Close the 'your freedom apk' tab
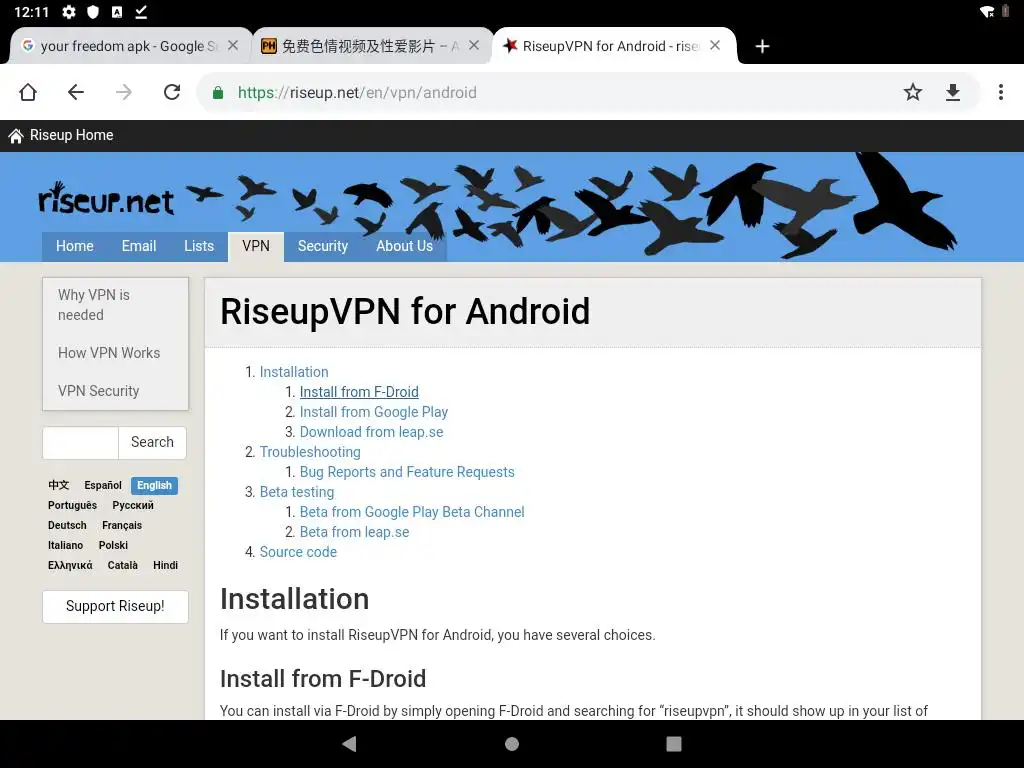The width and height of the screenshot is (1024, 768). [x=233, y=46]
